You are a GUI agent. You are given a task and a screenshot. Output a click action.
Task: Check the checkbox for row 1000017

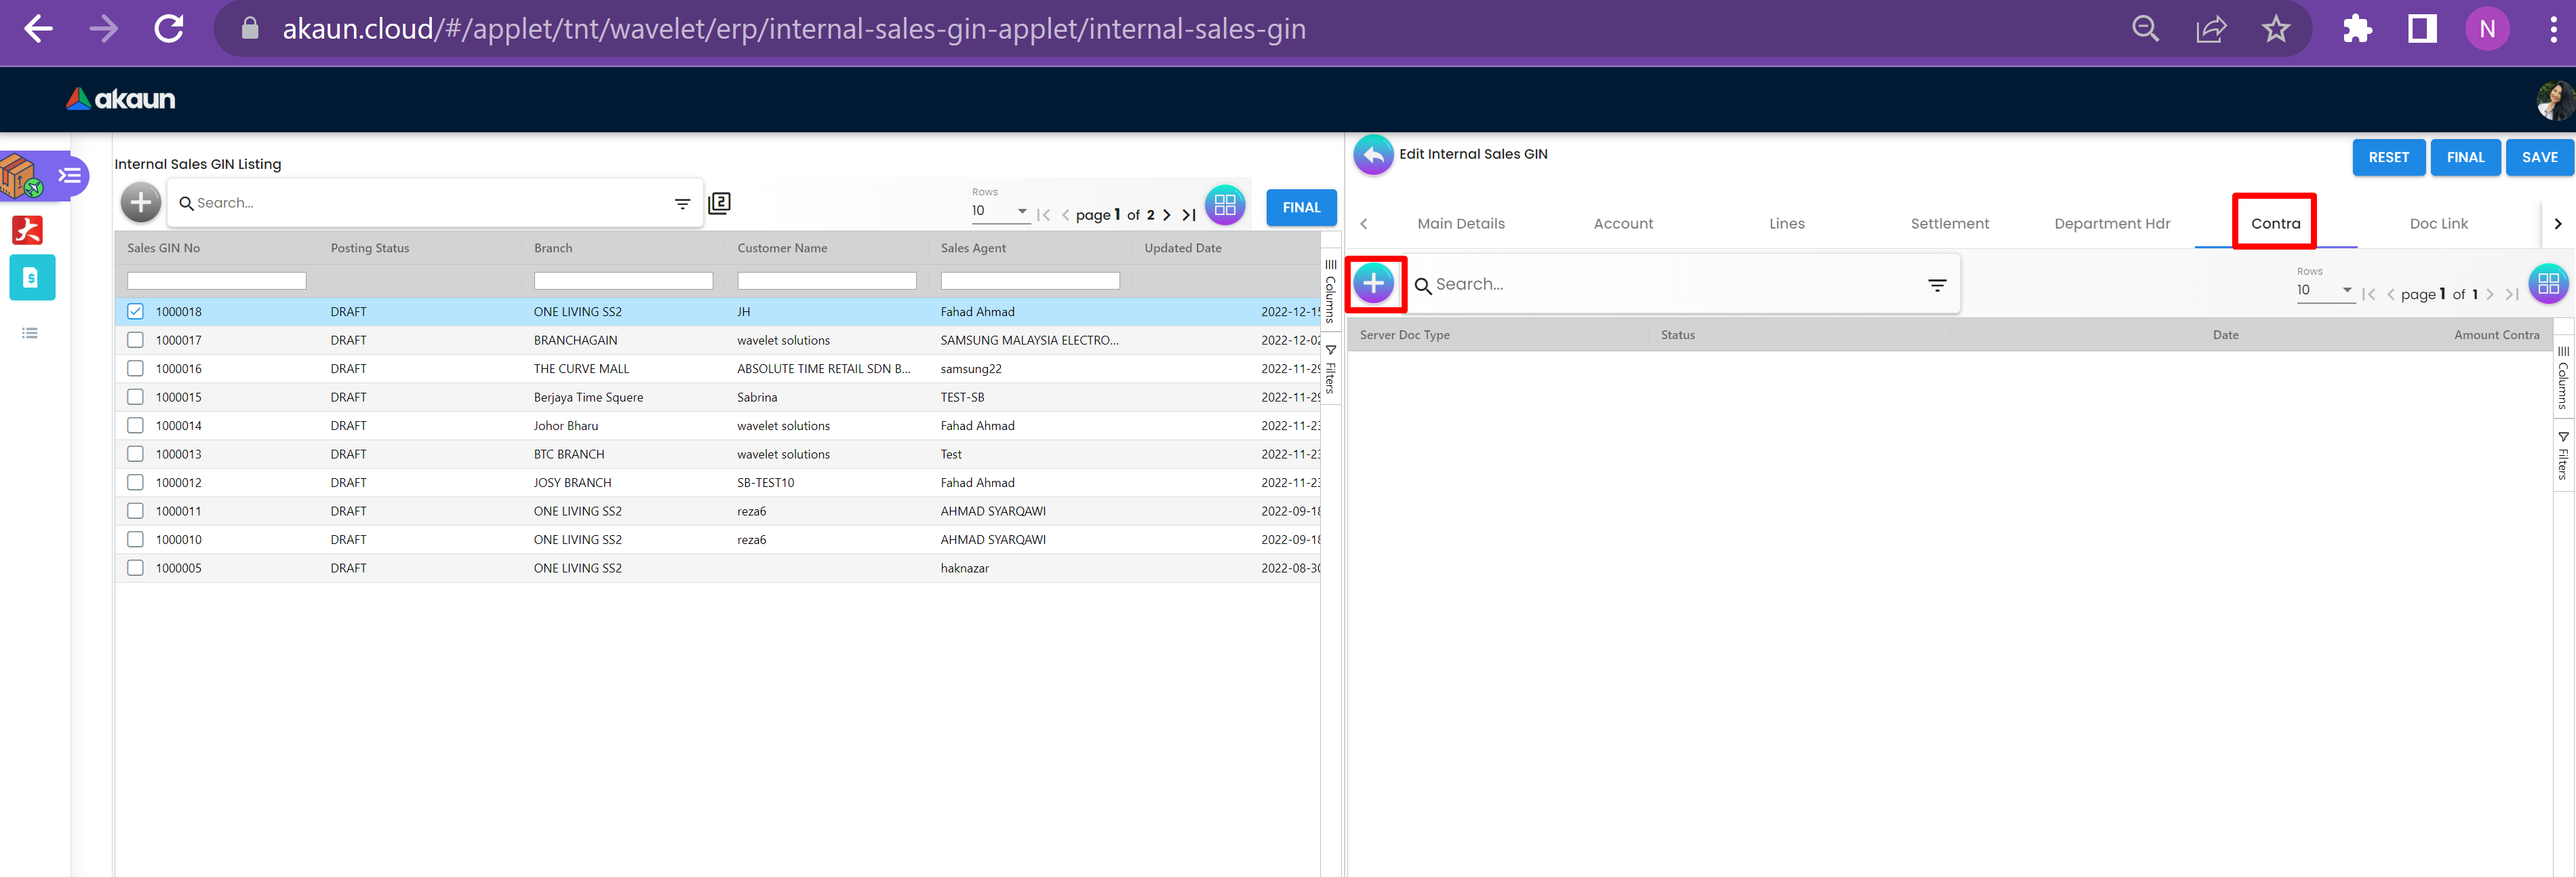135,340
